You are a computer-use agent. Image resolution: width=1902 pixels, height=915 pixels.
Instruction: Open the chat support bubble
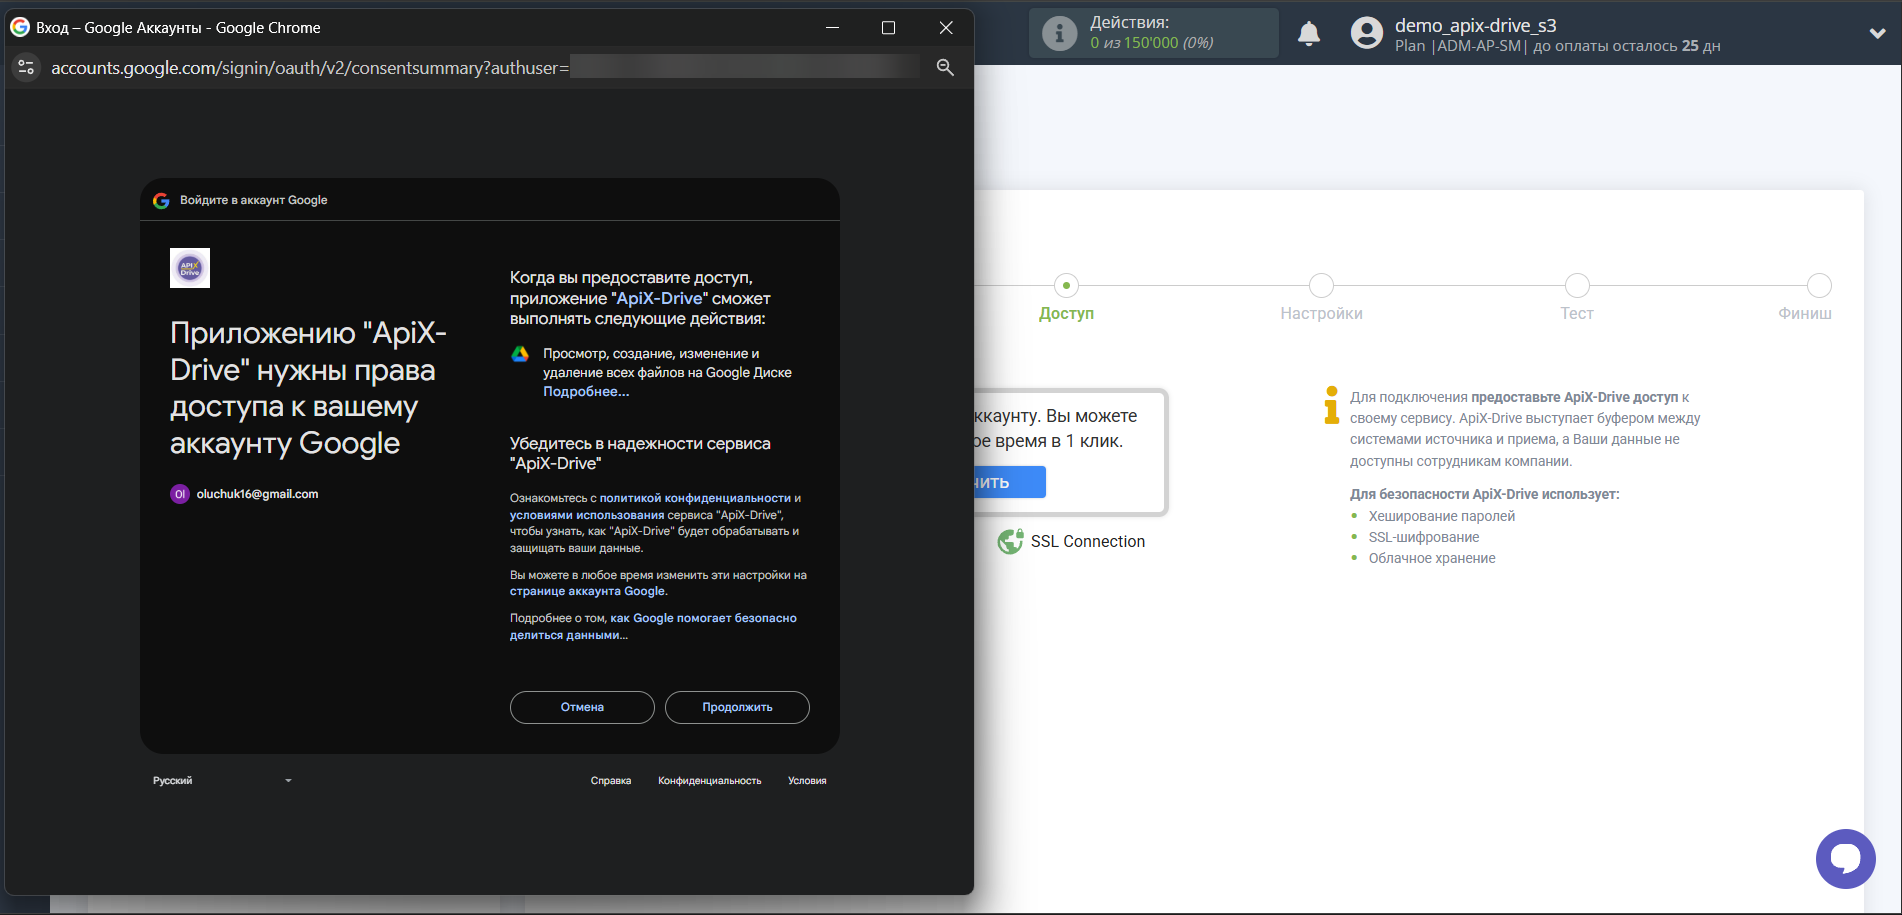(x=1846, y=858)
